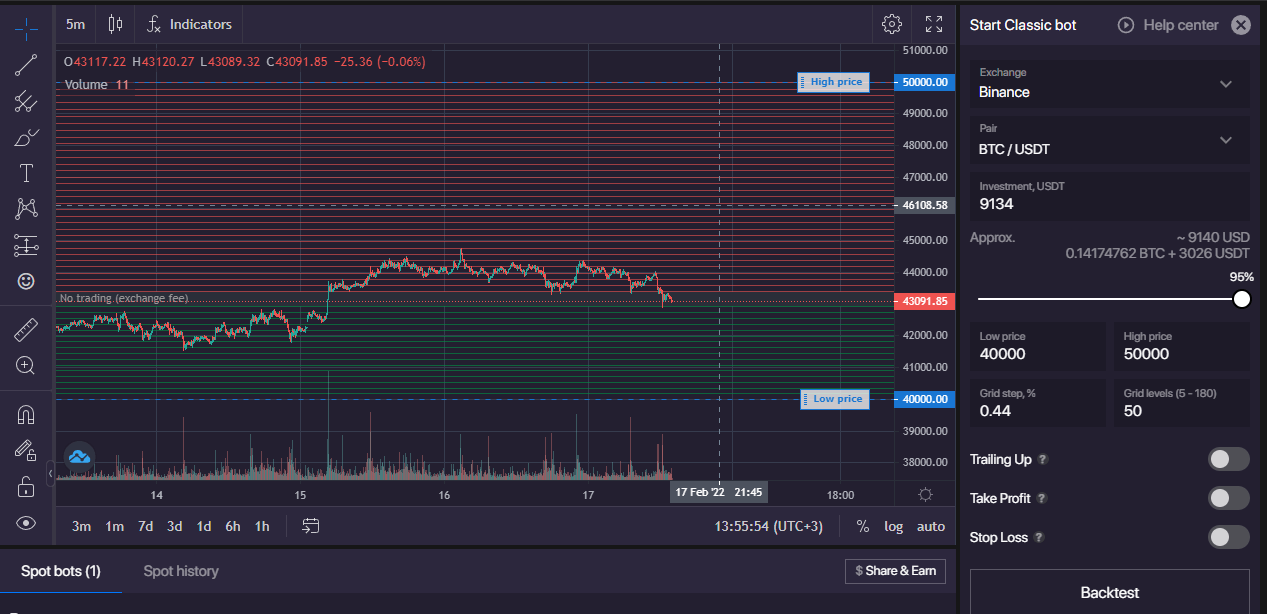Select the ruler measure tool
Image resolution: width=1267 pixels, height=614 pixels.
[x=26, y=329]
